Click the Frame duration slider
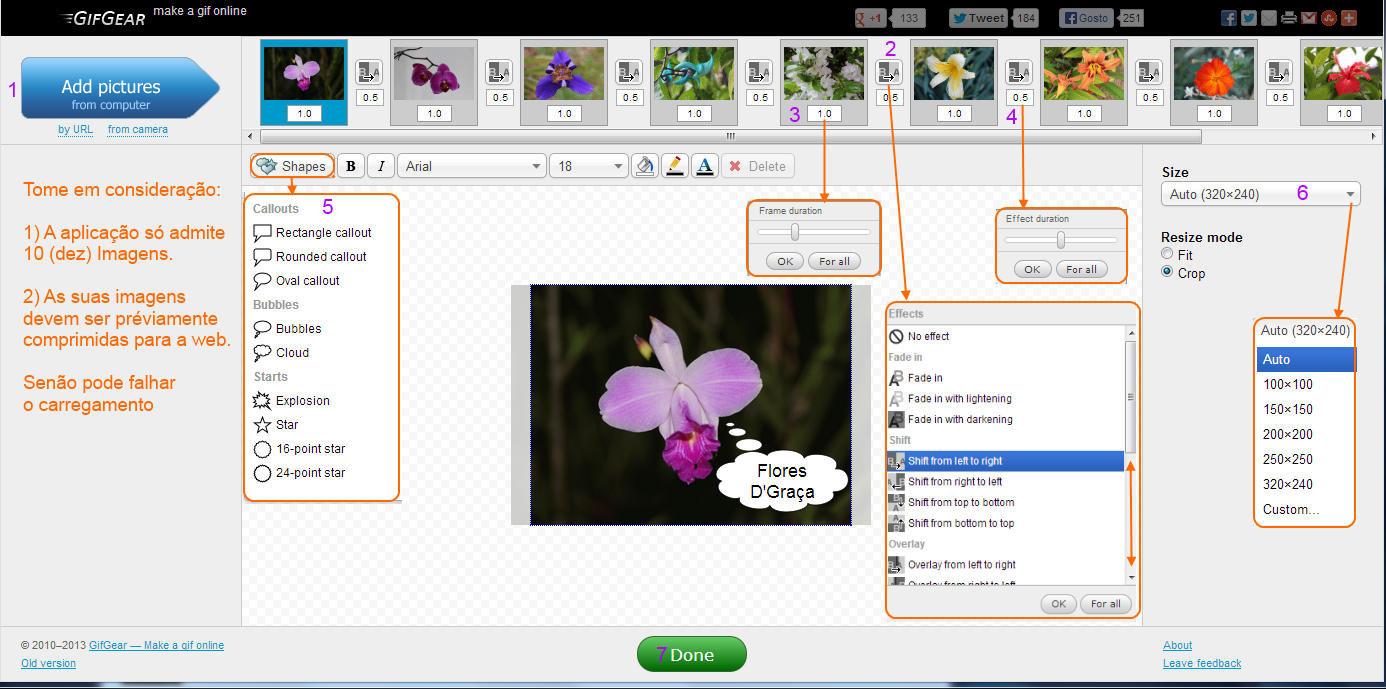 point(814,231)
